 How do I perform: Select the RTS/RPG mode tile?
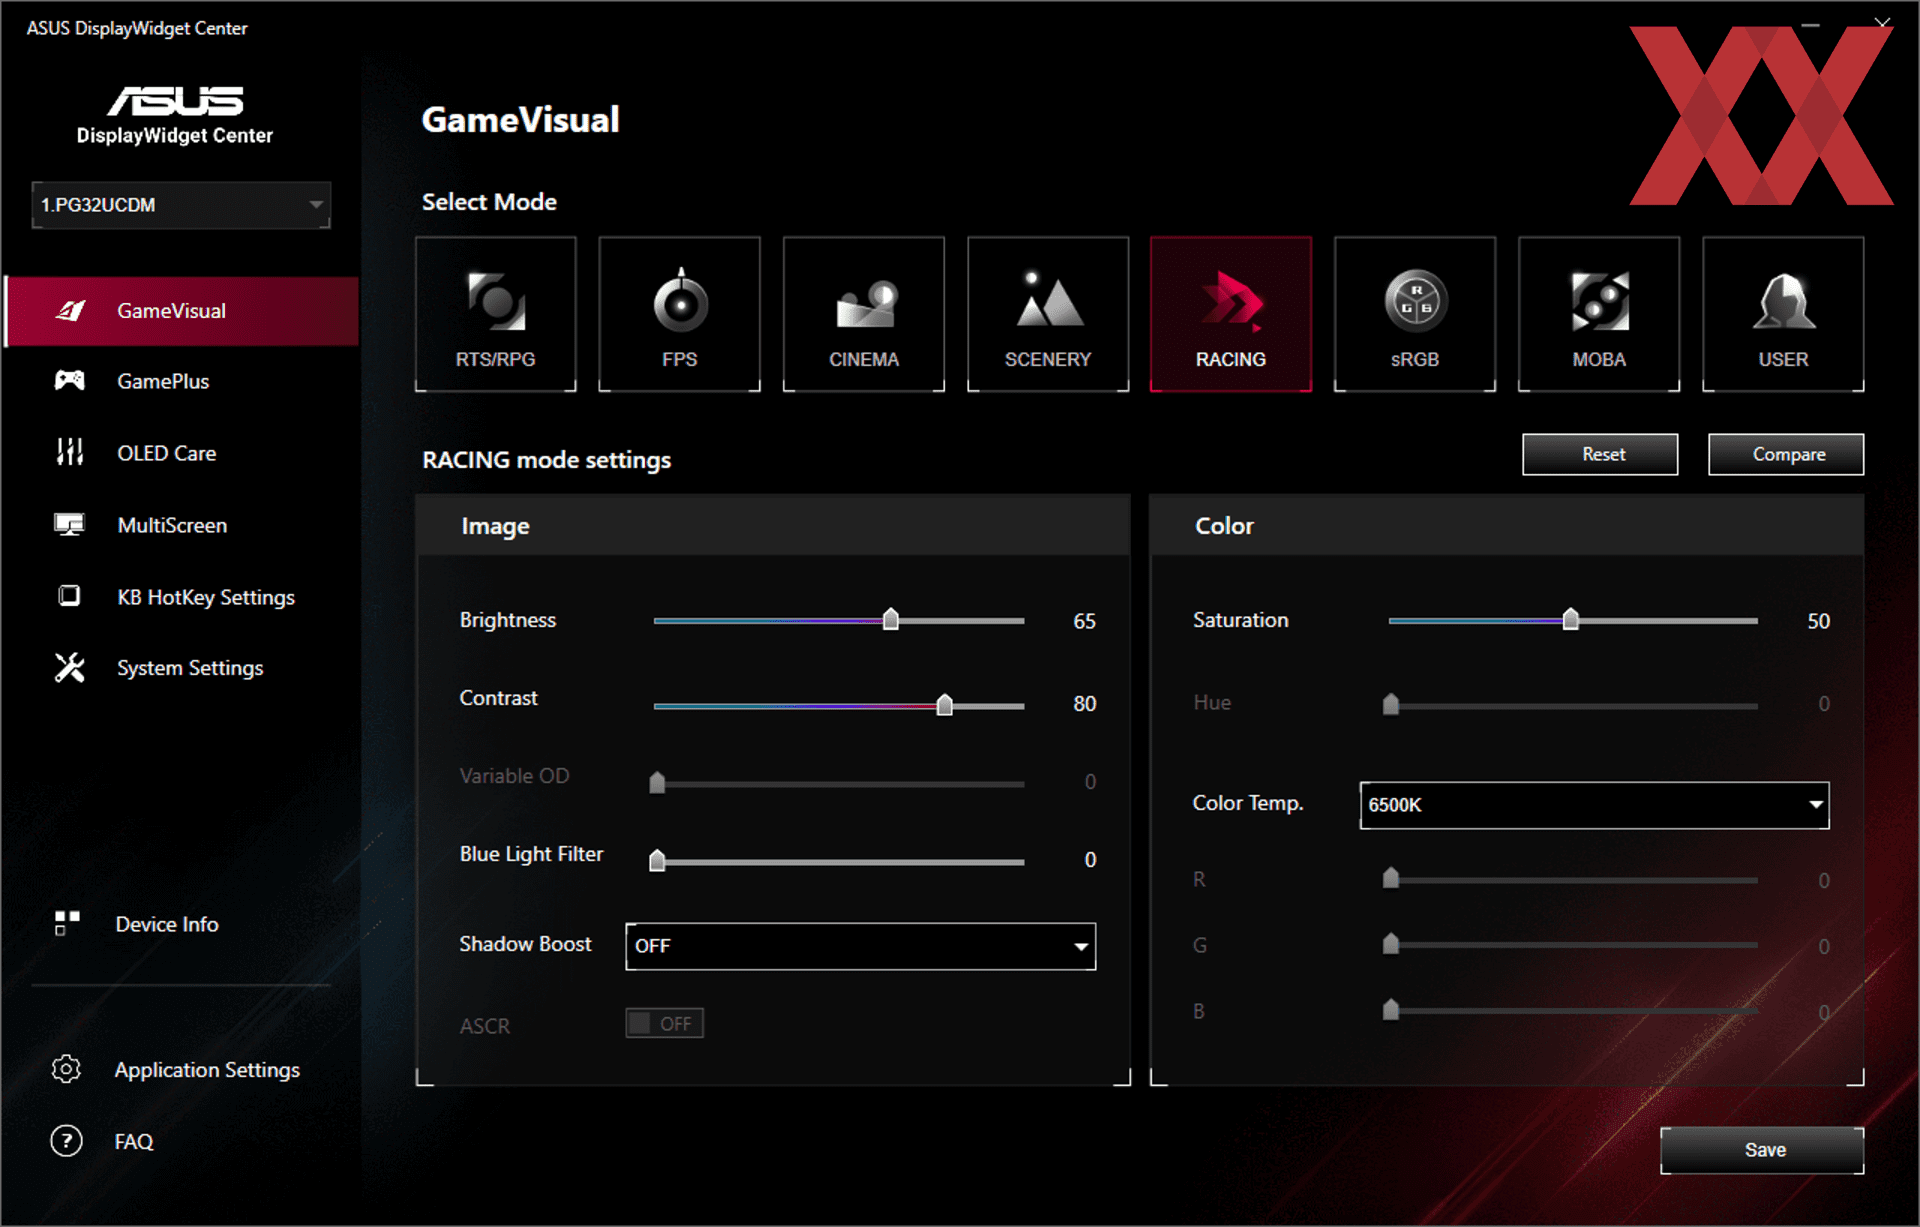coord(496,314)
